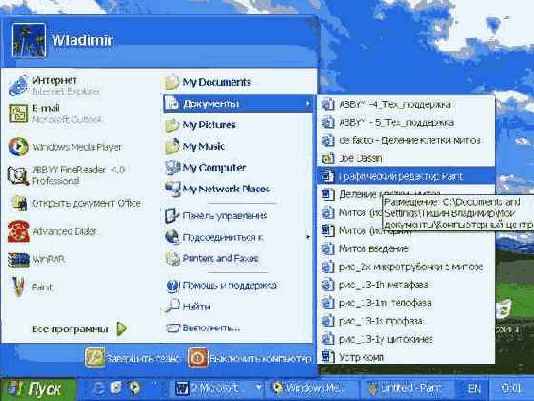
Task: Open WinRAR from the pinned list
Action: click(x=37, y=260)
